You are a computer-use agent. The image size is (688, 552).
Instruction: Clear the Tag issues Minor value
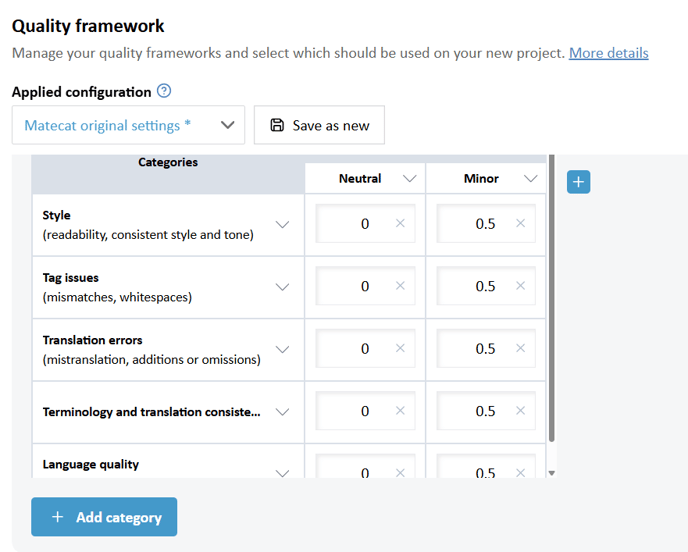tap(520, 286)
